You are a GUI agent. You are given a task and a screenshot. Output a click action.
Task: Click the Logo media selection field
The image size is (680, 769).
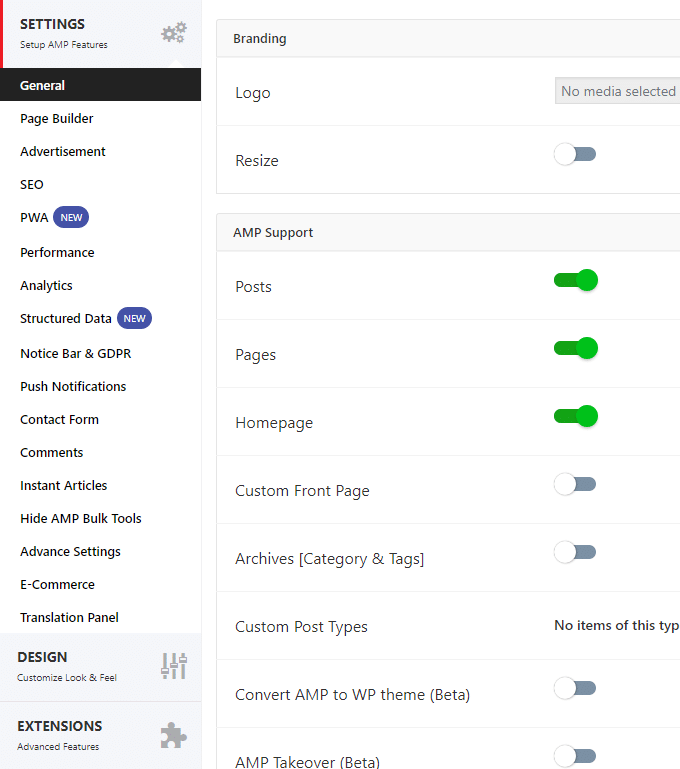(x=617, y=91)
